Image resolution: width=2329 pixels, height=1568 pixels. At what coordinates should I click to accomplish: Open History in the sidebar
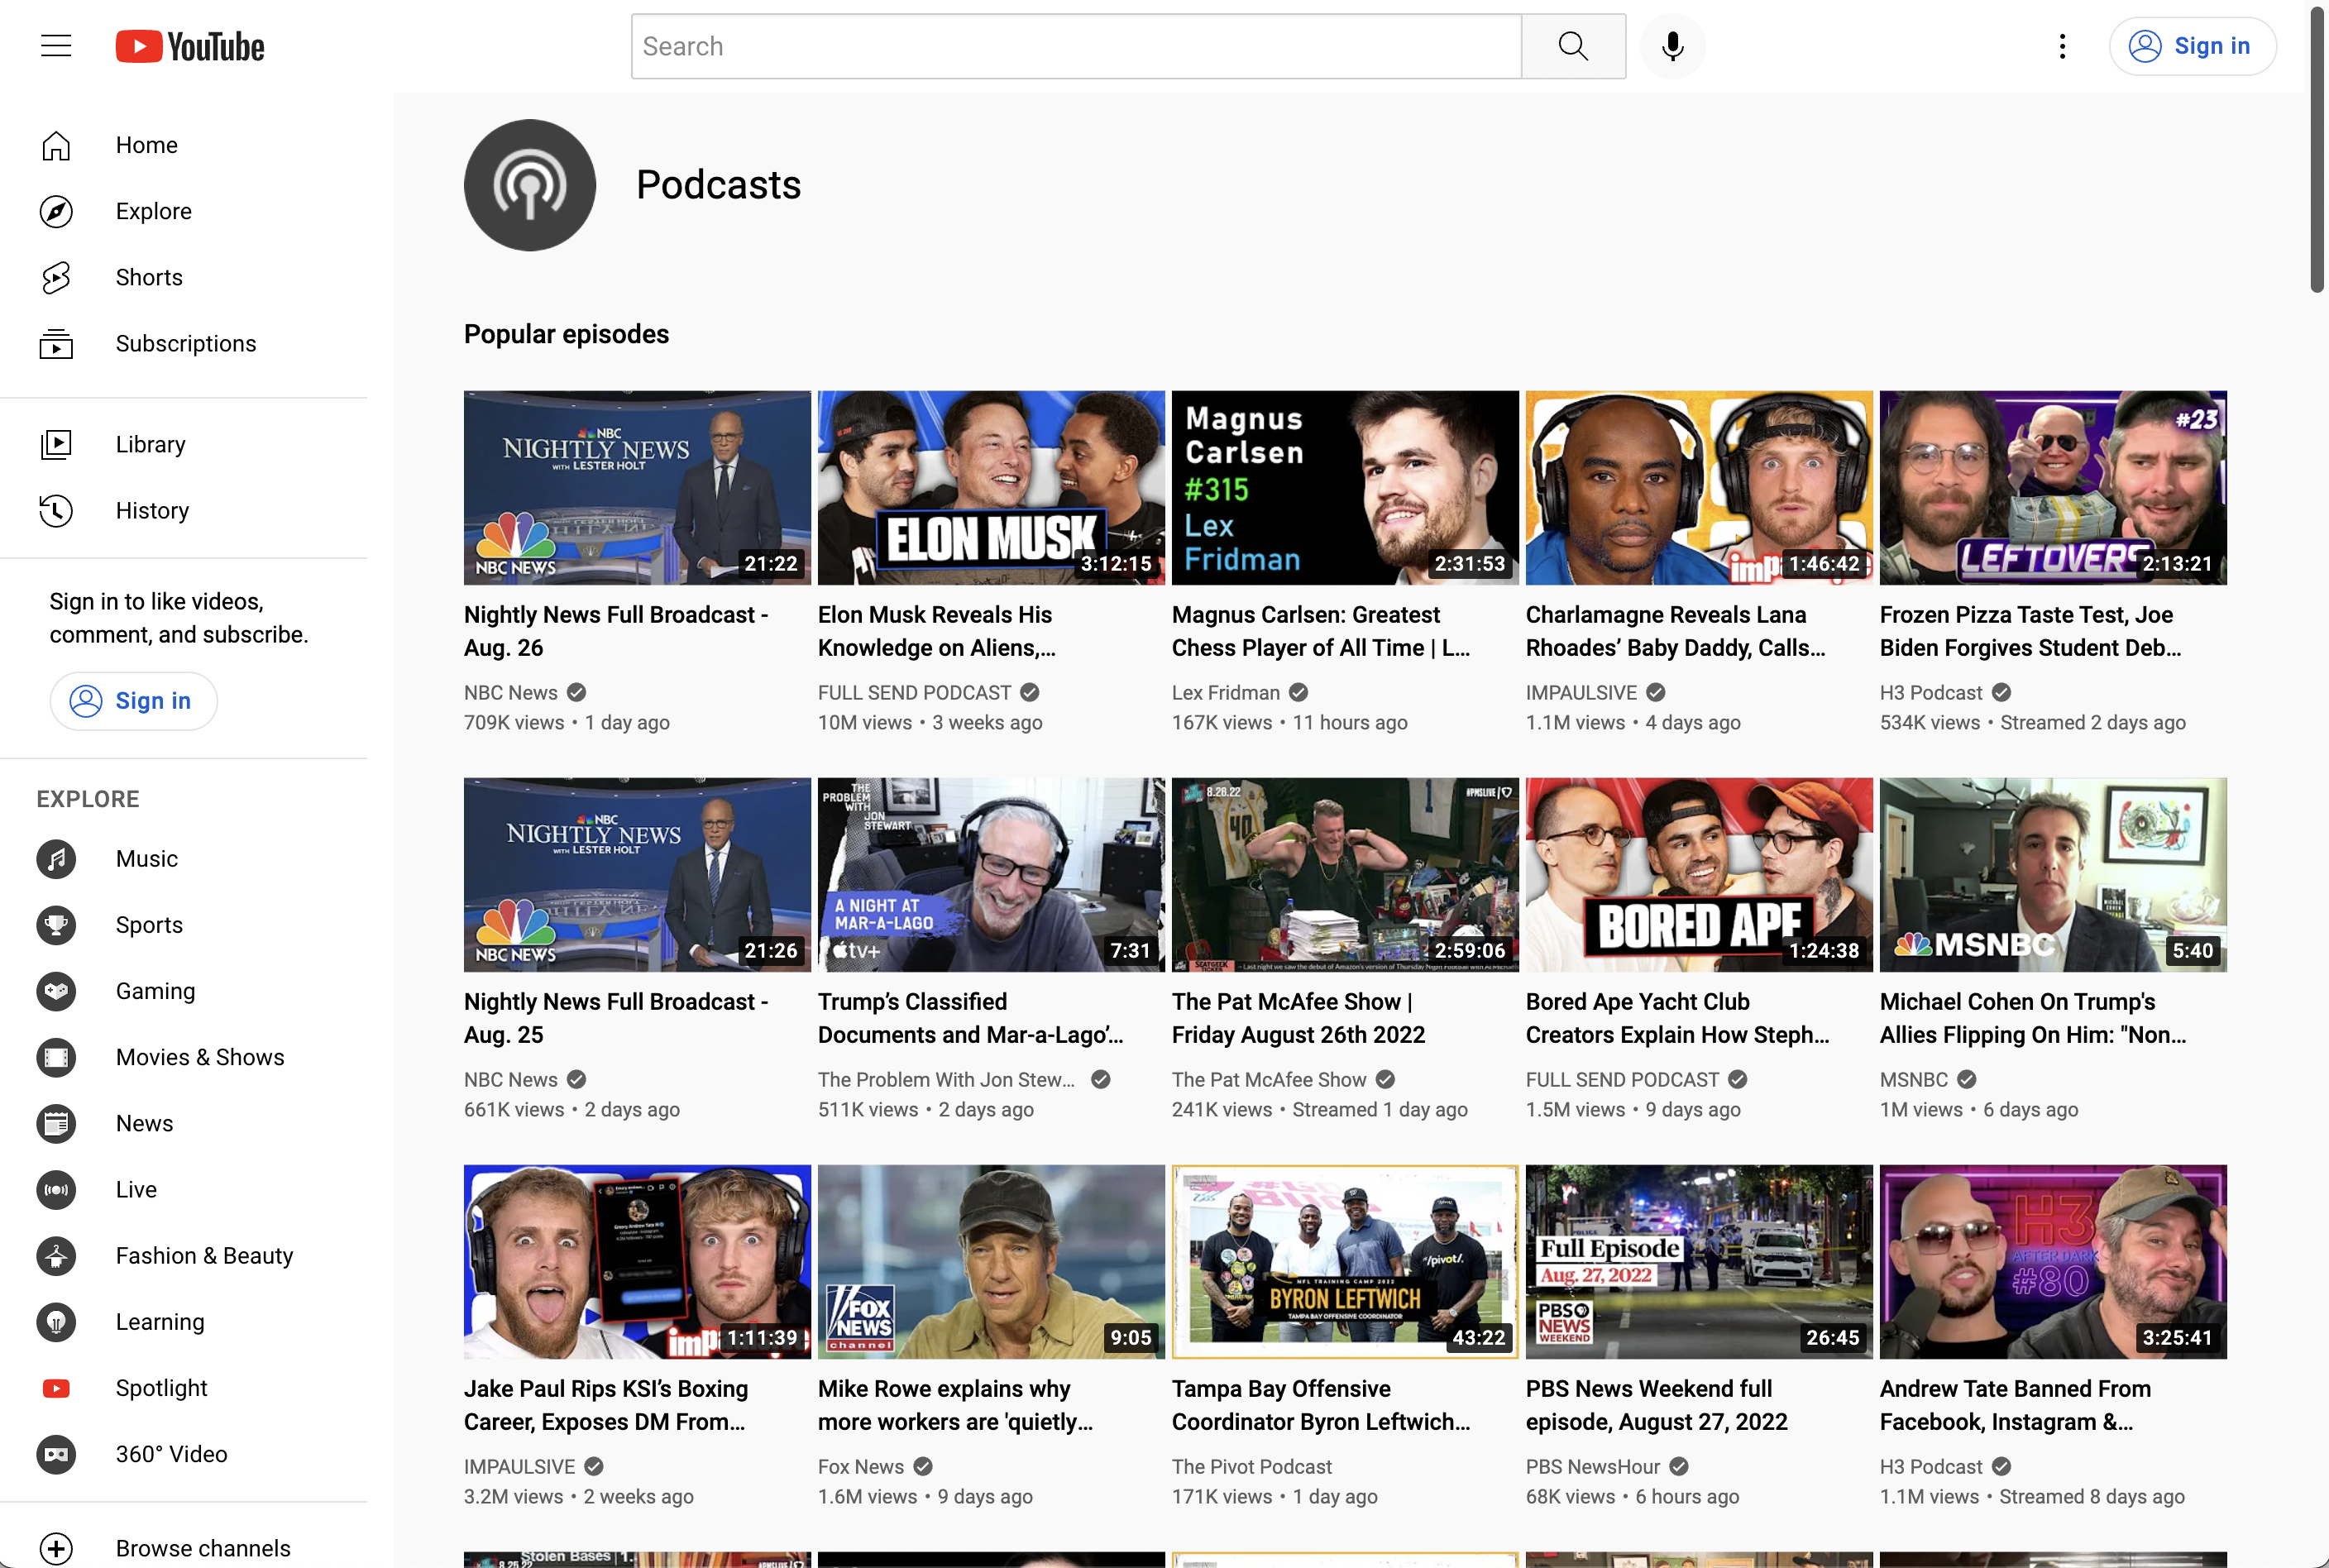(184, 510)
